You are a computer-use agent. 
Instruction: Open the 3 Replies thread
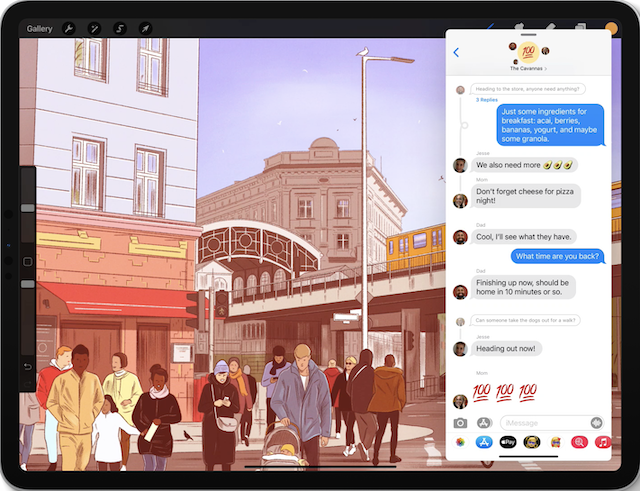487,100
